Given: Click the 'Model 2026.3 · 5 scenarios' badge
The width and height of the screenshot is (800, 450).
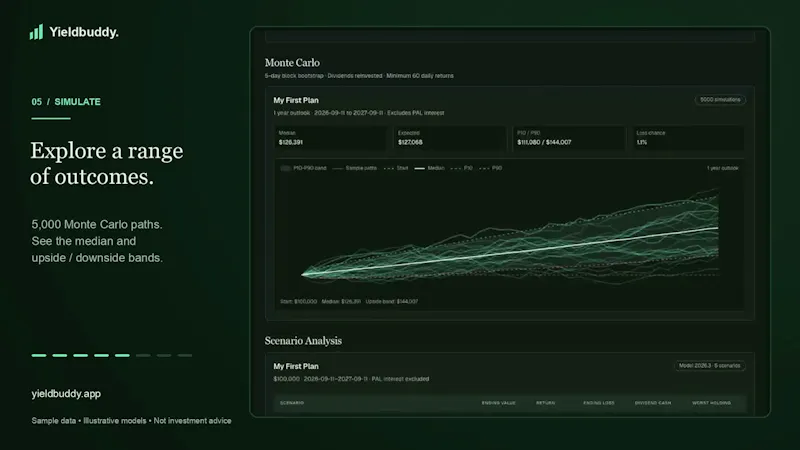Looking at the screenshot, I should 710,365.
